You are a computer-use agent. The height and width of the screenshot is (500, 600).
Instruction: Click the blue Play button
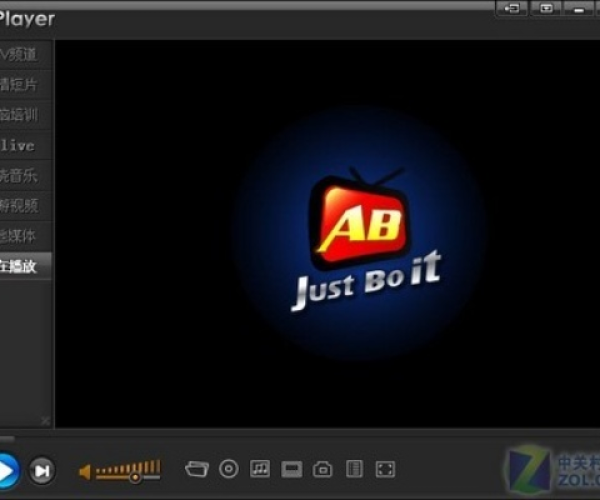[6, 469]
